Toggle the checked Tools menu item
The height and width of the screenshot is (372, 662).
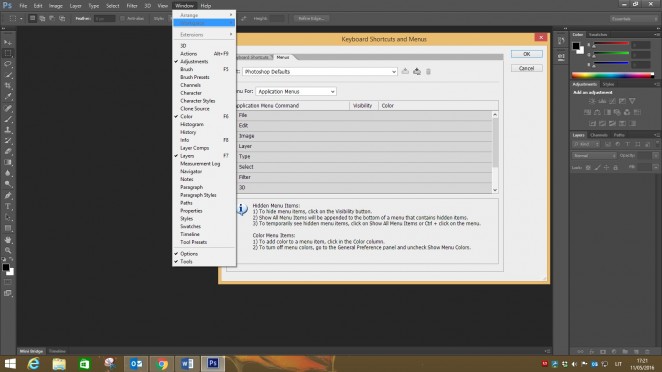click(x=204, y=262)
